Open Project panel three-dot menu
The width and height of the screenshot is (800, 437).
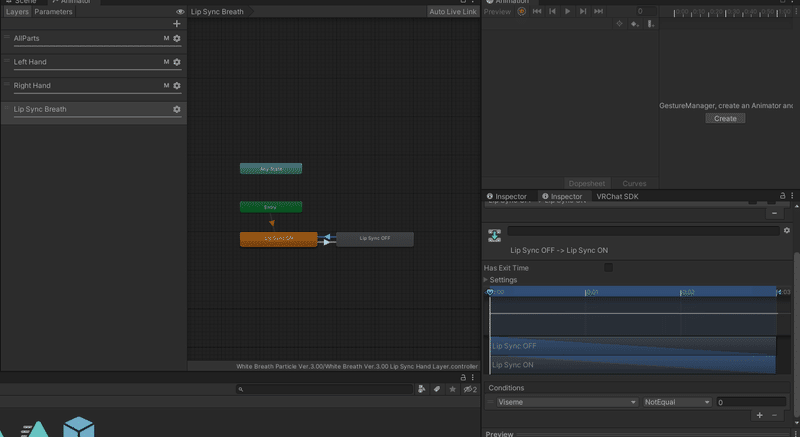(472, 377)
